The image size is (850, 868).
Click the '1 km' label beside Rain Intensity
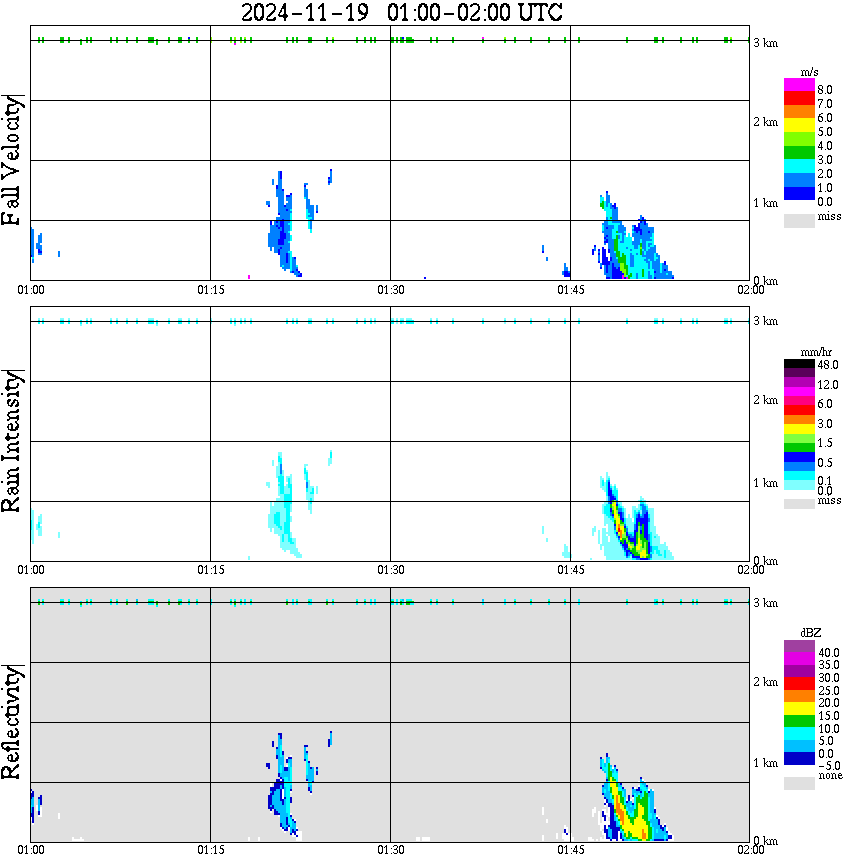(765, 483)
